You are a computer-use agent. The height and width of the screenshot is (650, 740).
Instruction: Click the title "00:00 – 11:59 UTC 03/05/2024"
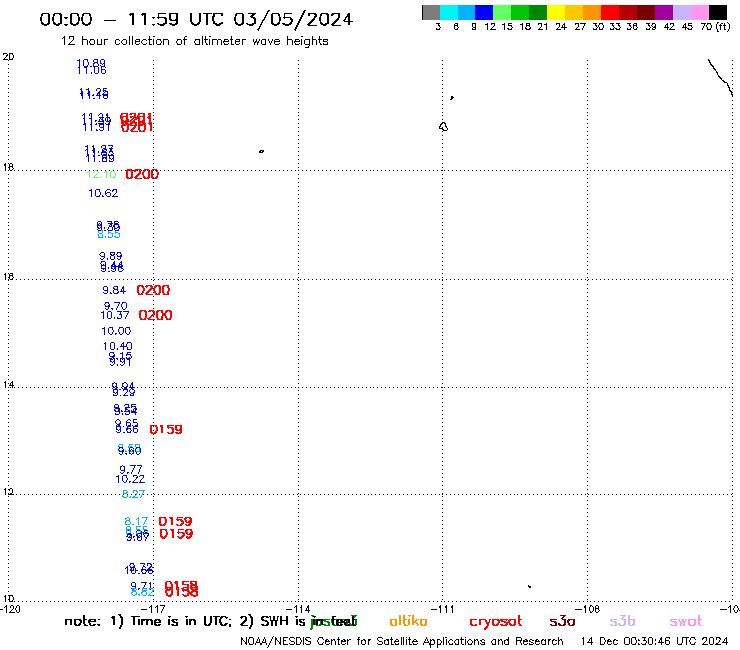pos(196,20)
